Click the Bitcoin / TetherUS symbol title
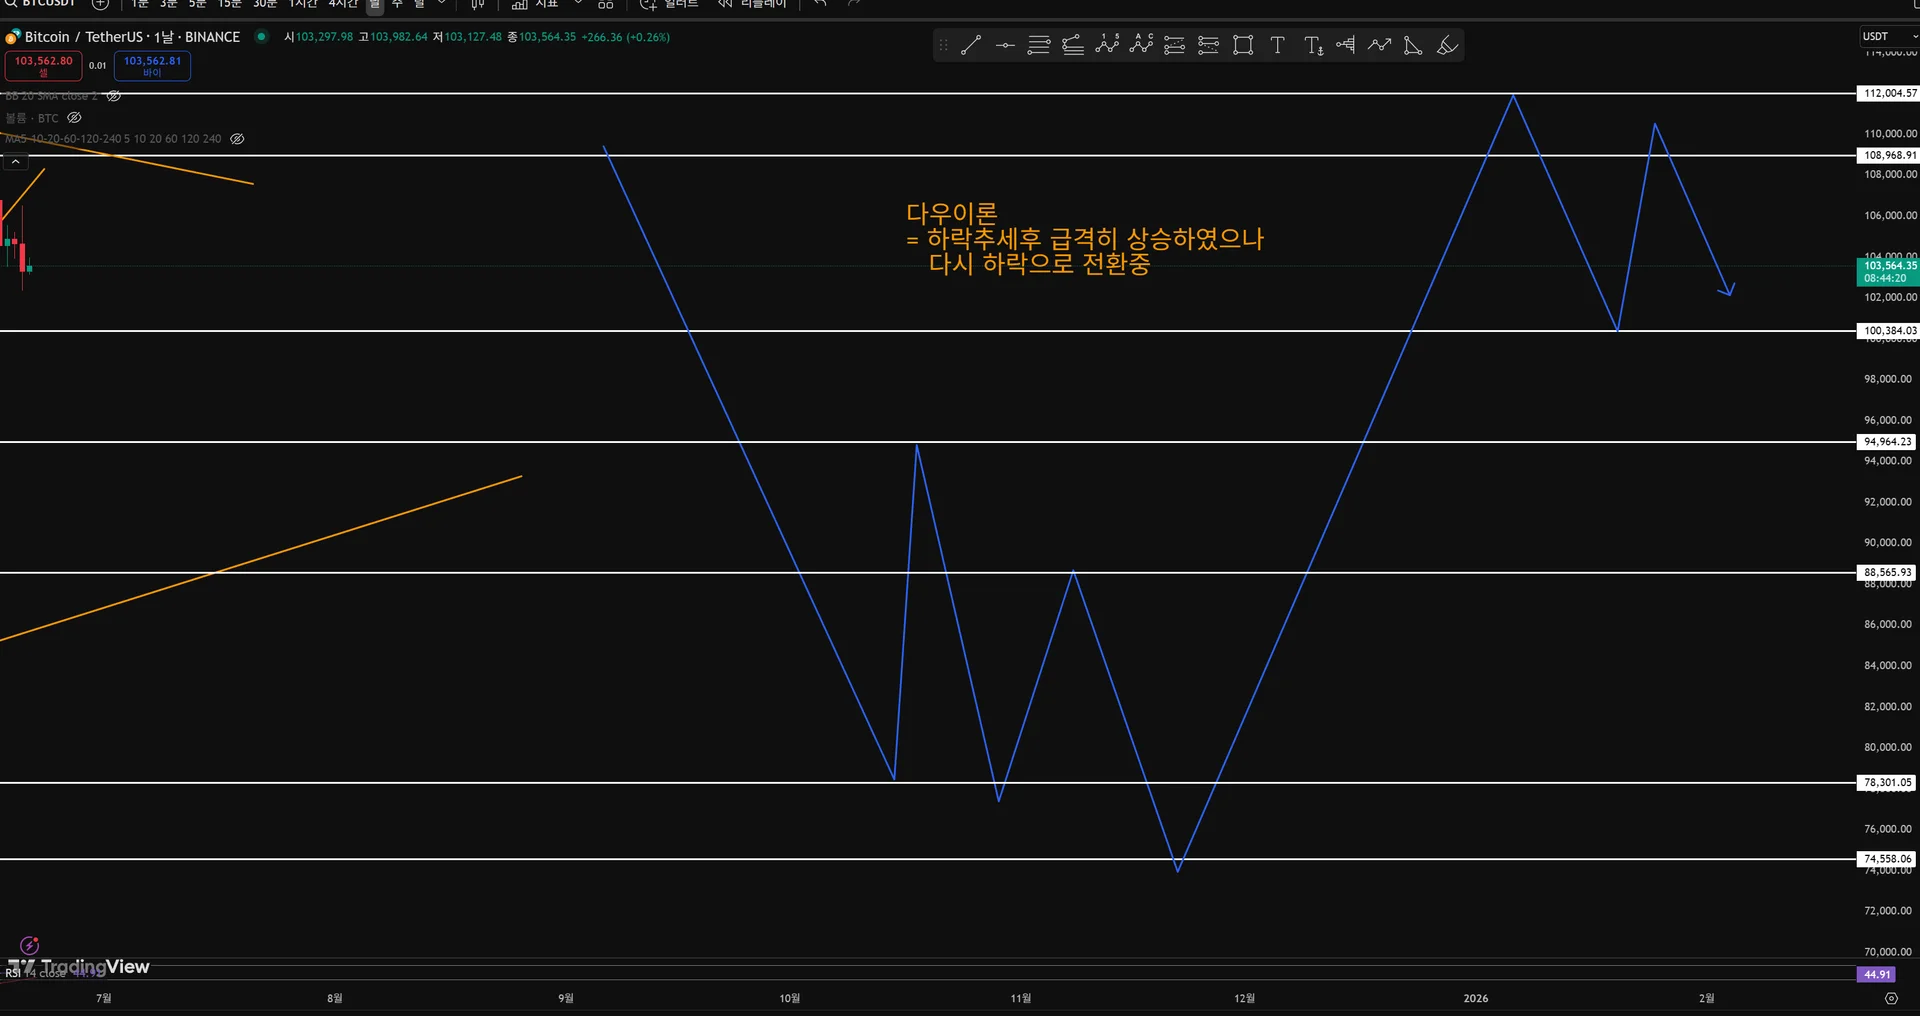The width and height of the screenshot is (1920, 1016). tap(132, 37)
